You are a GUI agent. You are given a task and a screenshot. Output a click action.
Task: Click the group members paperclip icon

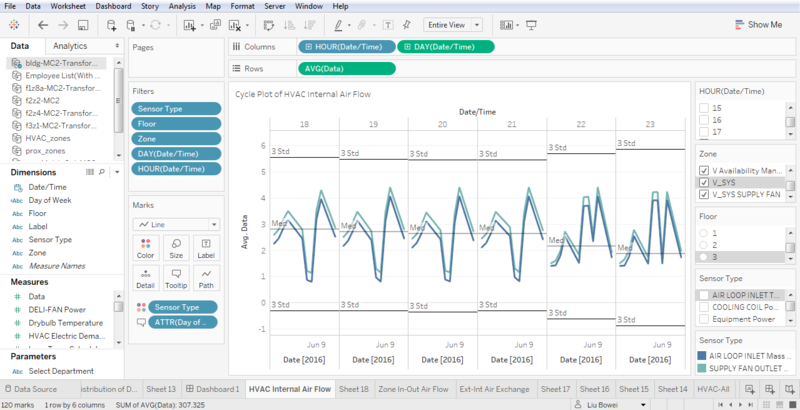[x=362, y=25]
